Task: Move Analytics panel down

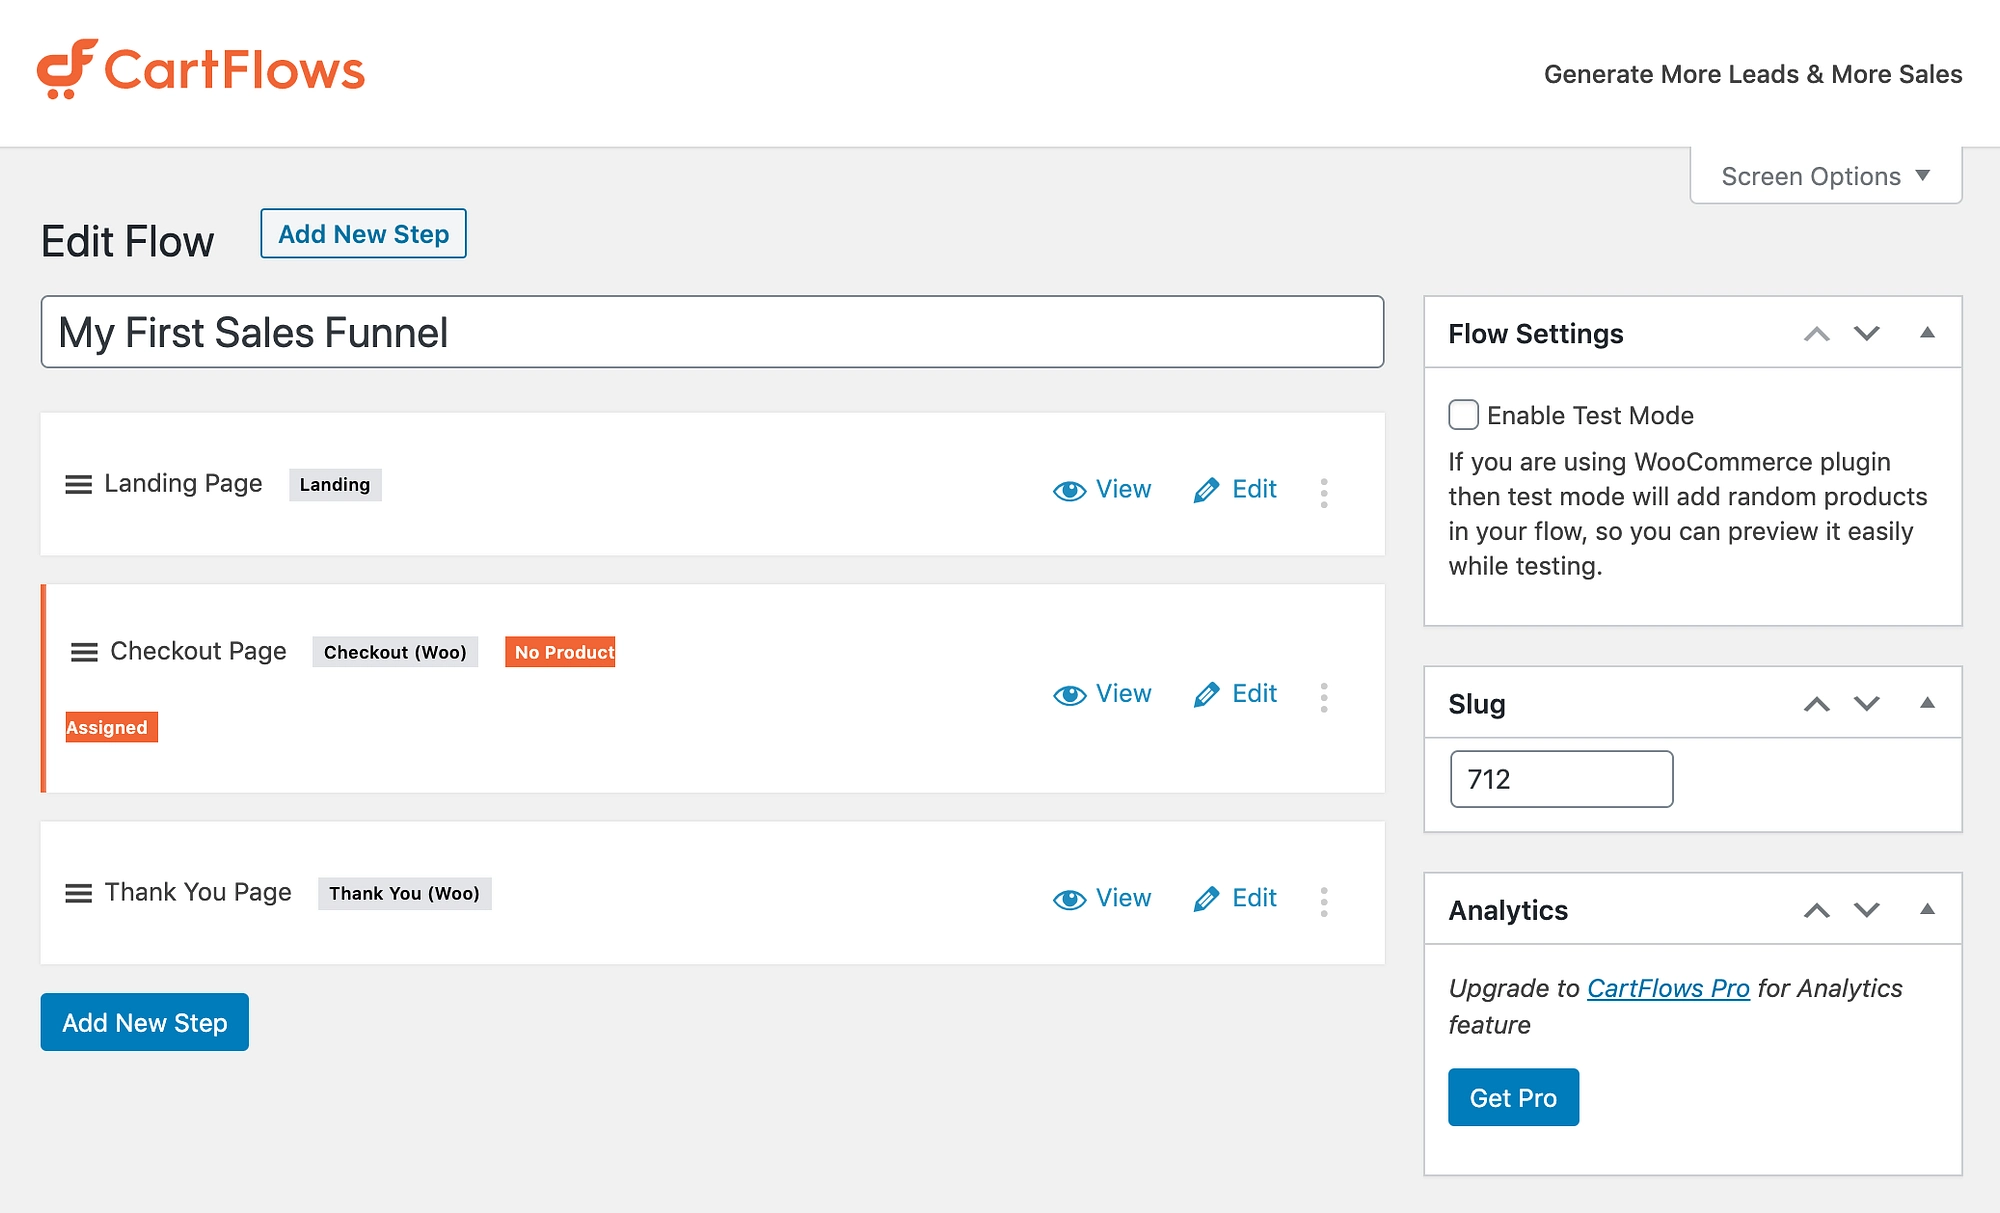Action: pos(1867,910)
